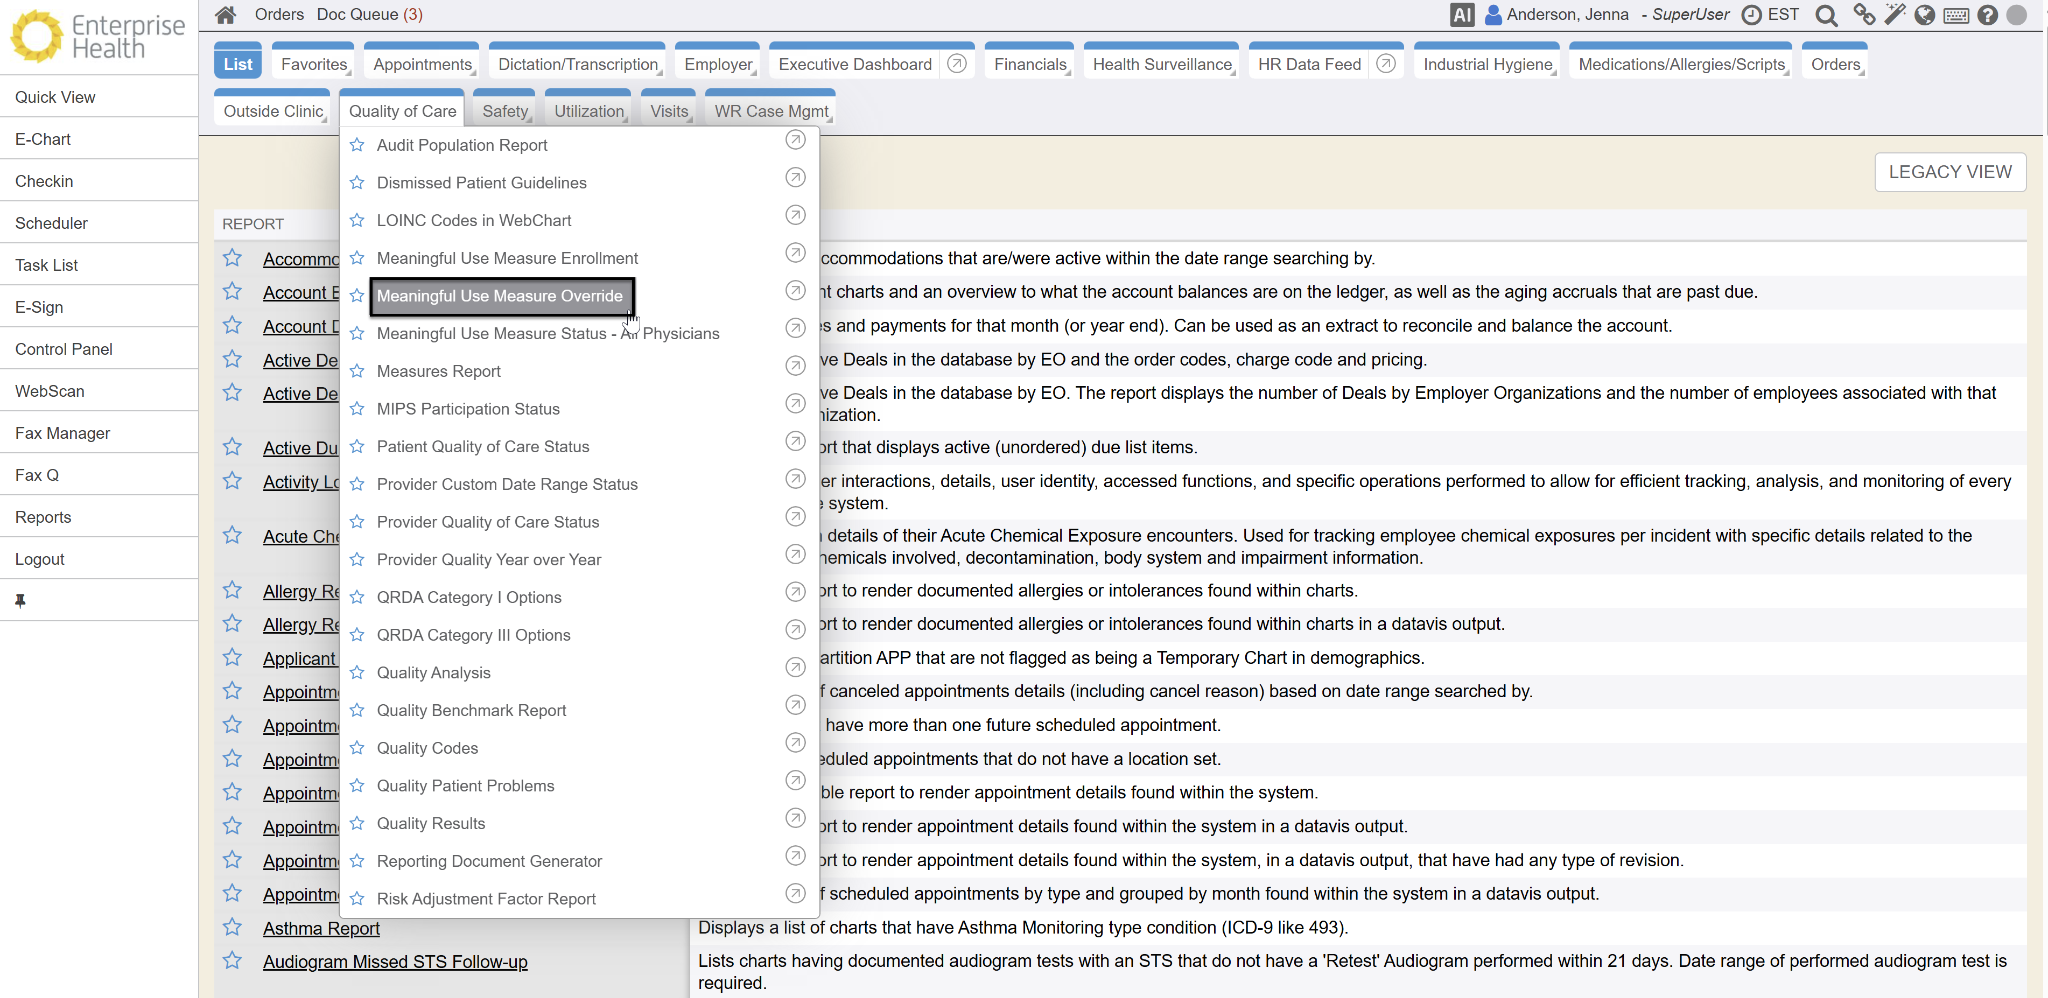Click the LEGACY VIEW button
This screenshot has width=2048, height=998.
coord(1949,172)
